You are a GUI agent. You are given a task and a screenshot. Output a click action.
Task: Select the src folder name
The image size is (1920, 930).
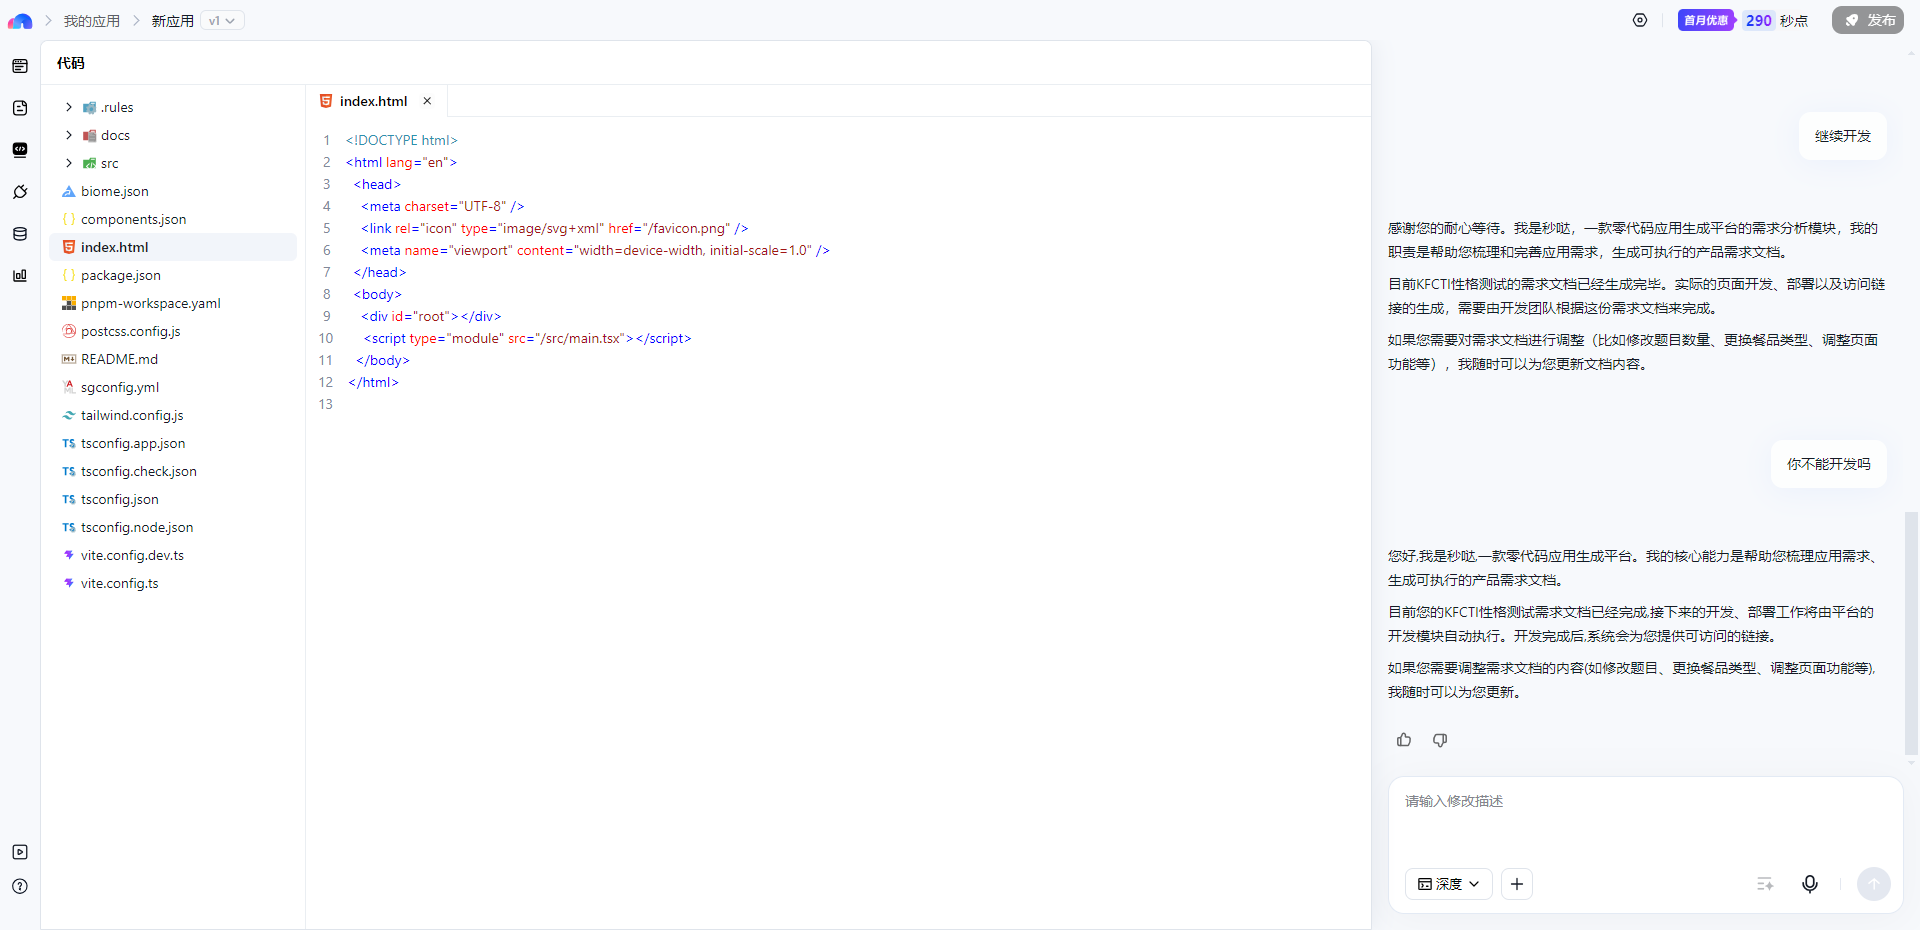(x=109, y=163)
